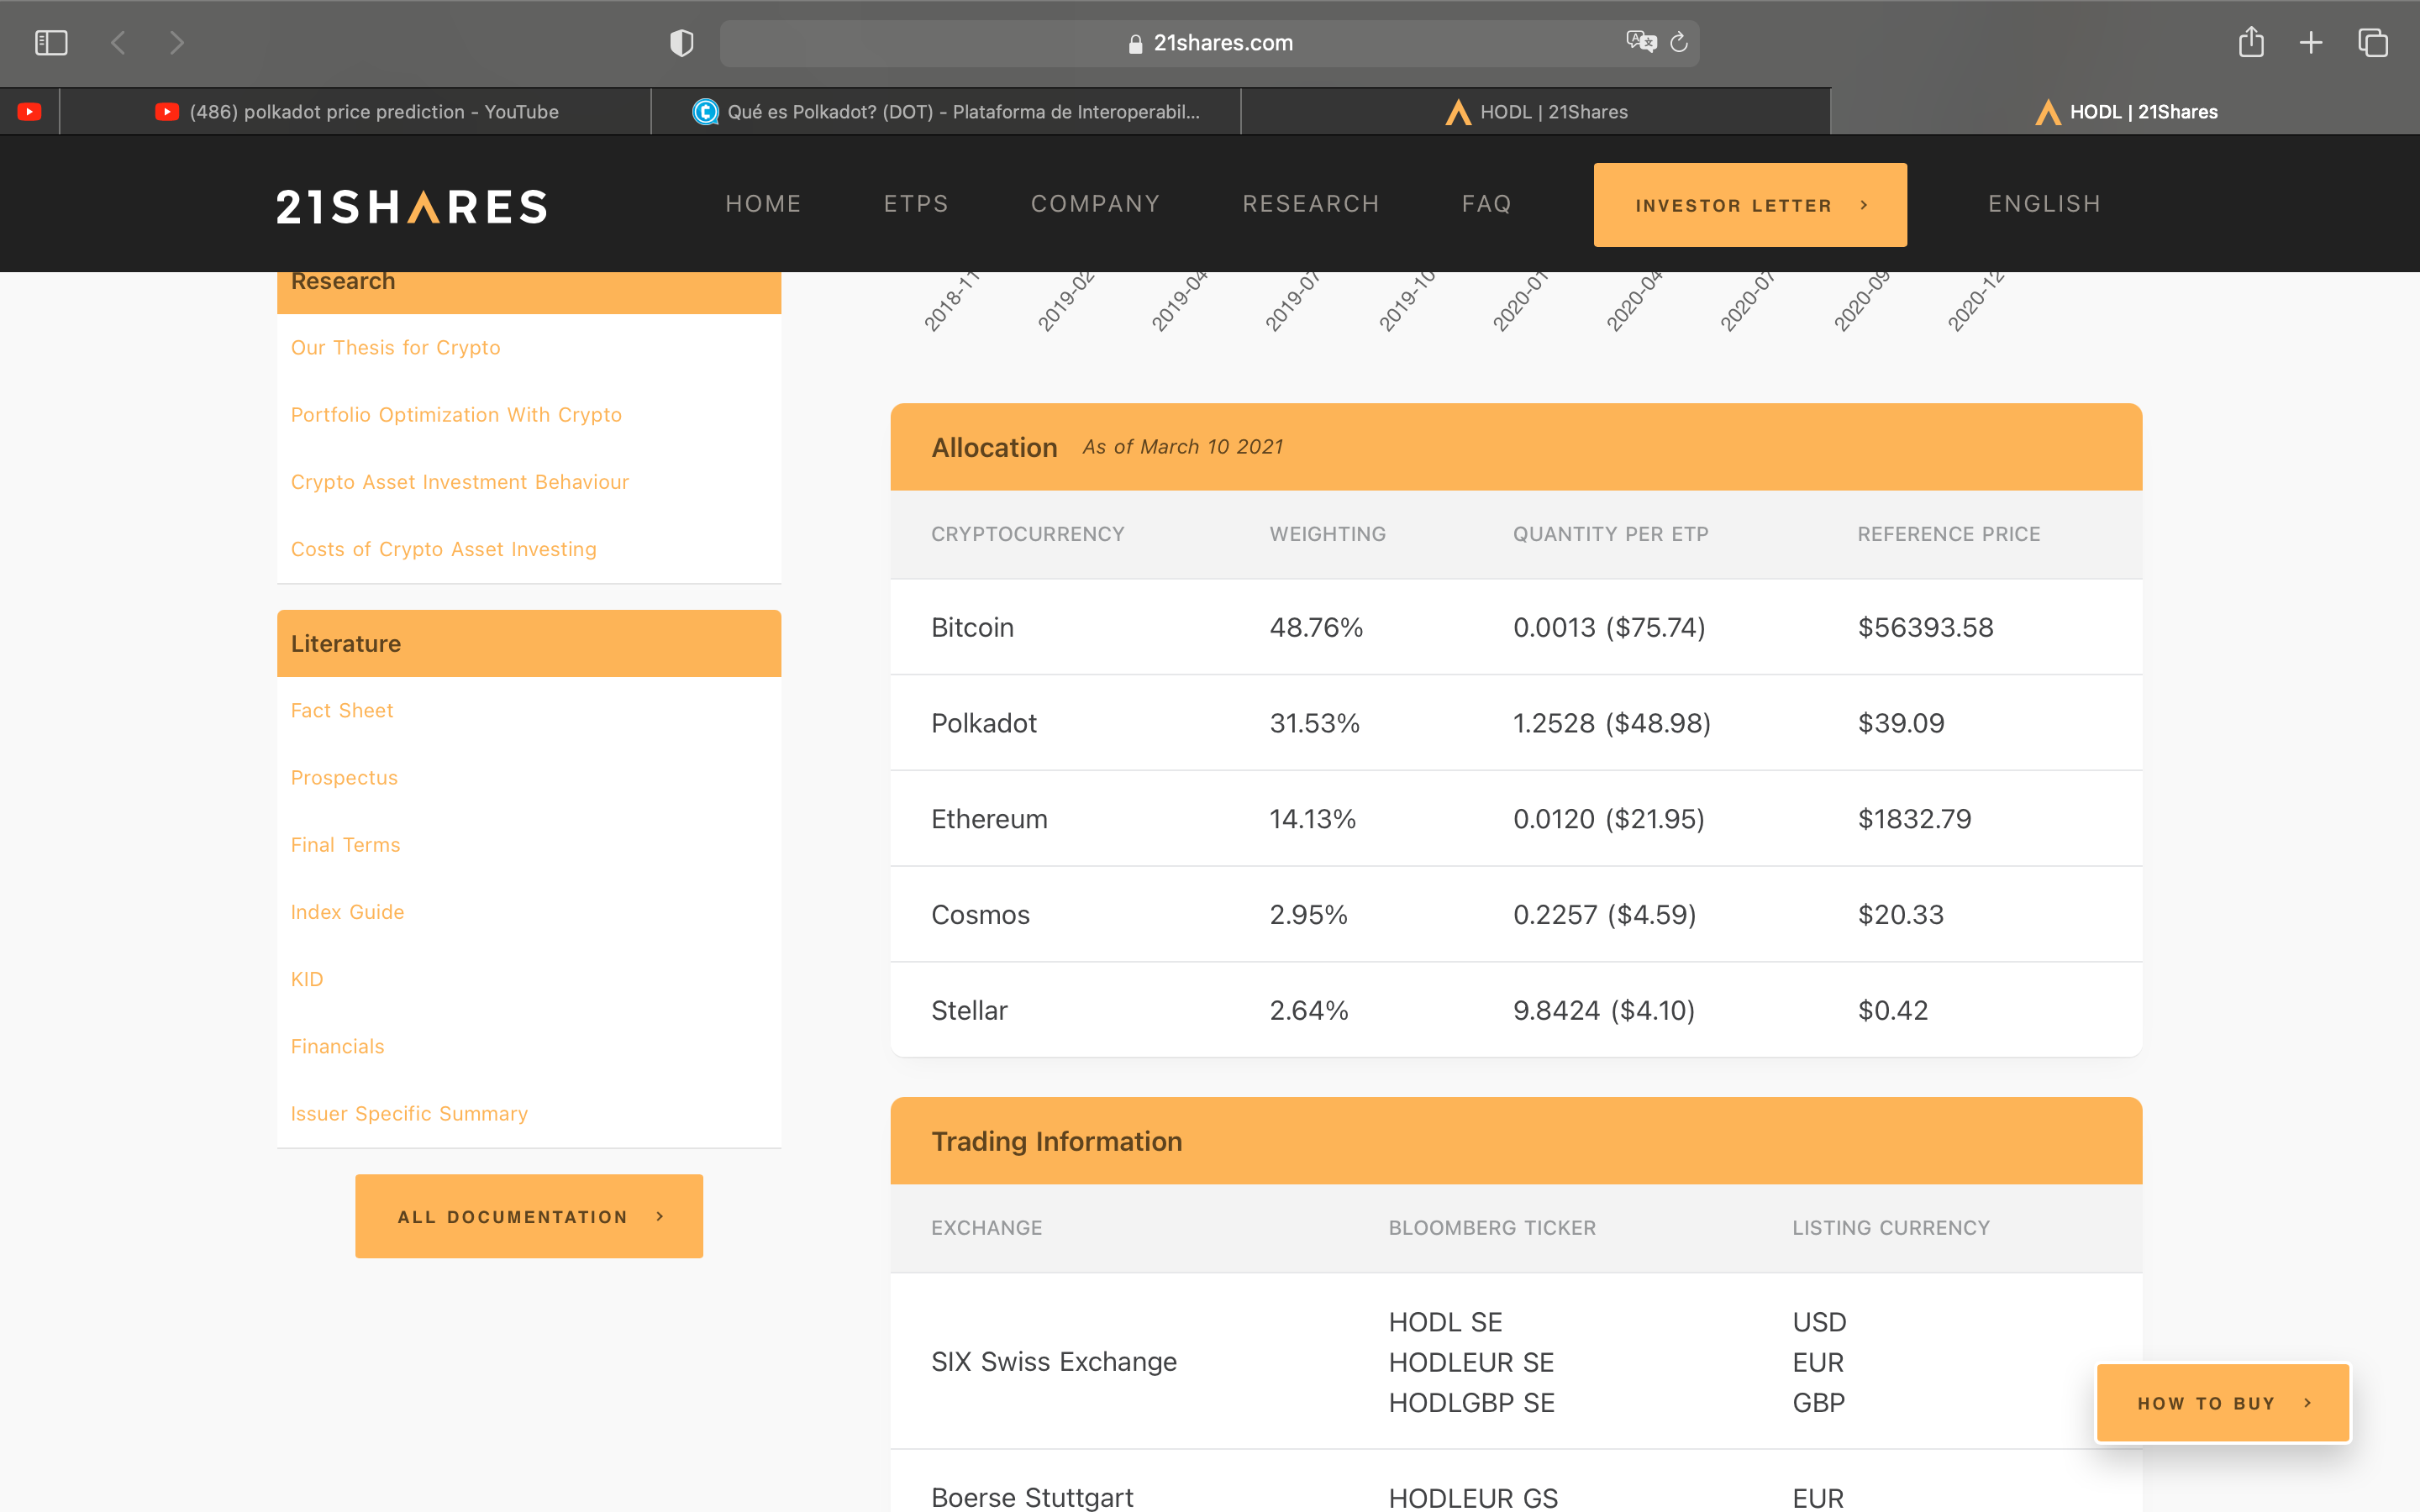Click the 21Shares logo

click(412, 206)
